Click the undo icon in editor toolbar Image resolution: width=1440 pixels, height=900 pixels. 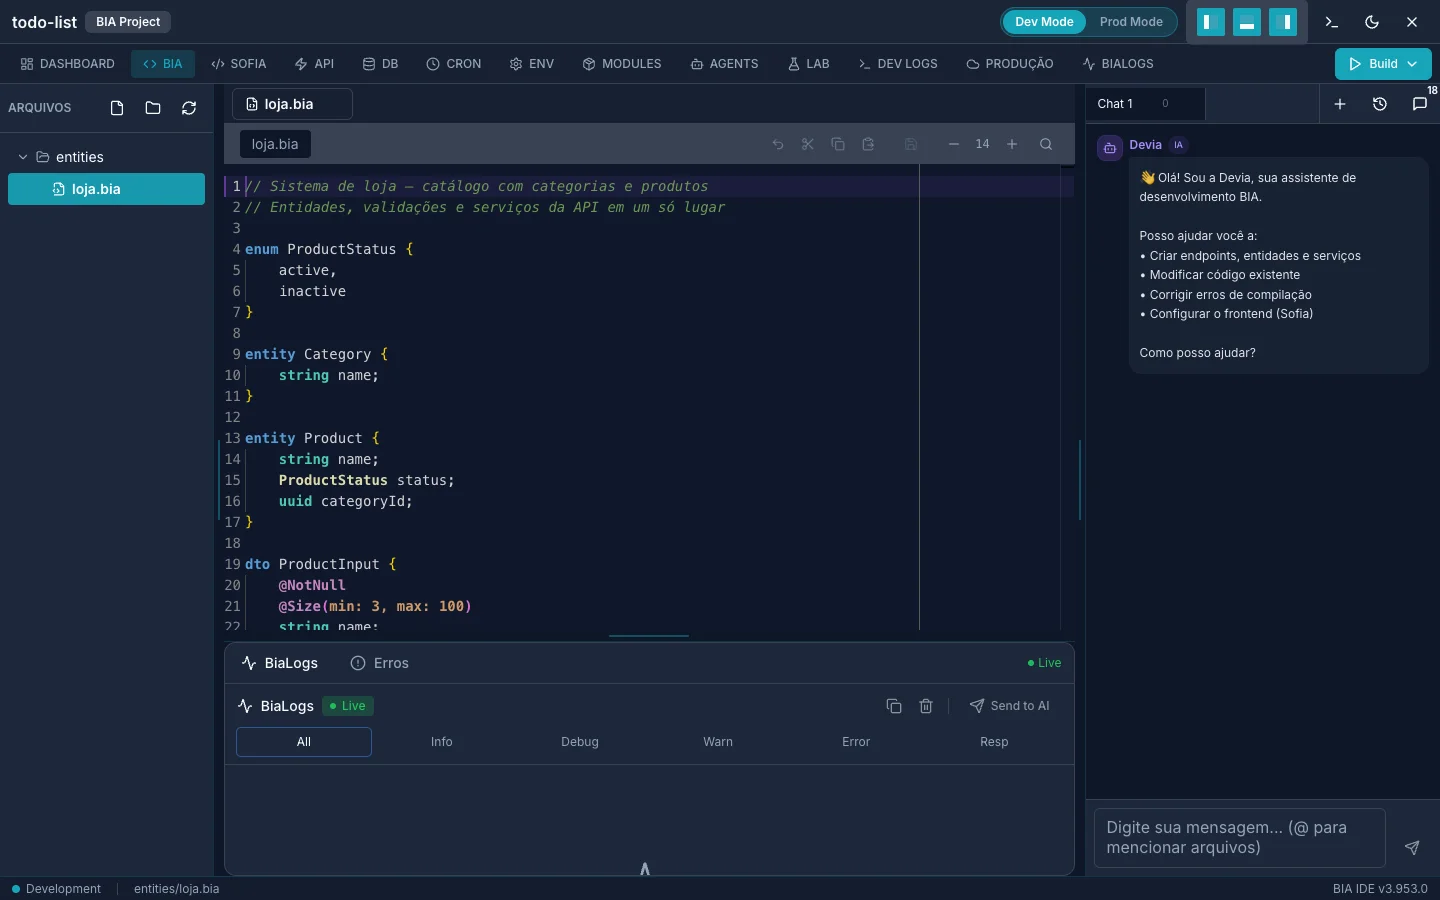tap(778, 144)
